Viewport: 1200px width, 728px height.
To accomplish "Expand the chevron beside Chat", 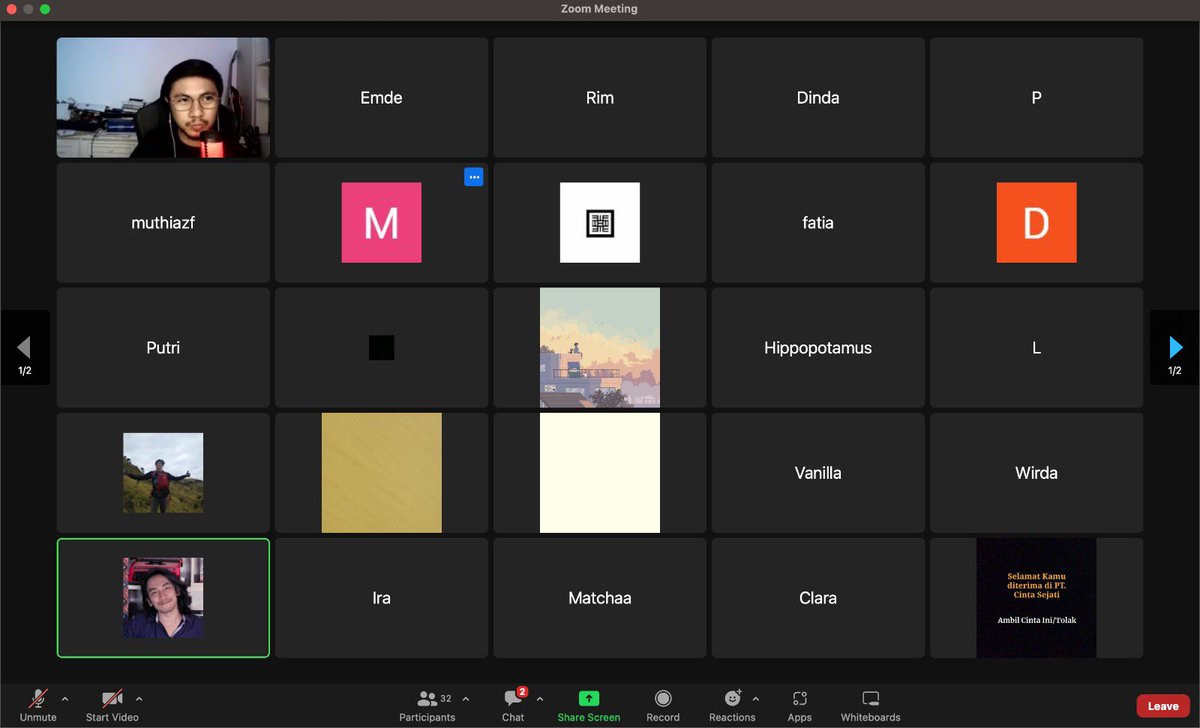I will tap(540, 699).
